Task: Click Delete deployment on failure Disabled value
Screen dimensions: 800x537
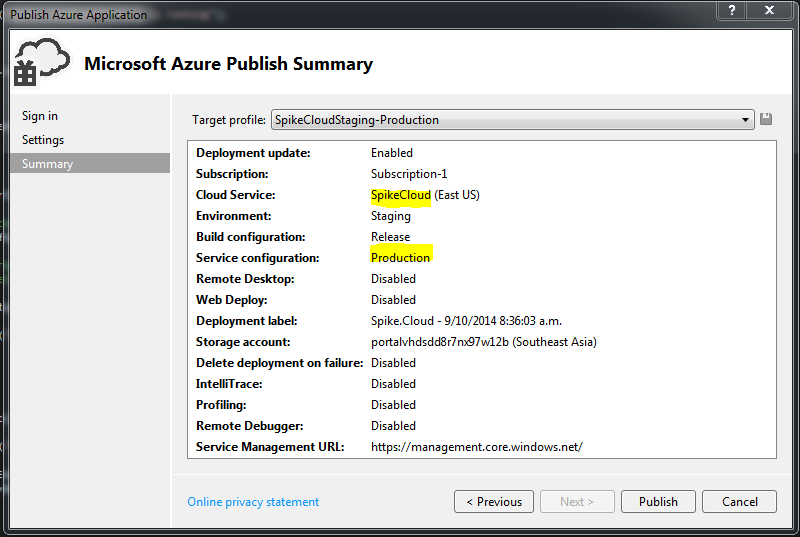Action: coord(393,363)
